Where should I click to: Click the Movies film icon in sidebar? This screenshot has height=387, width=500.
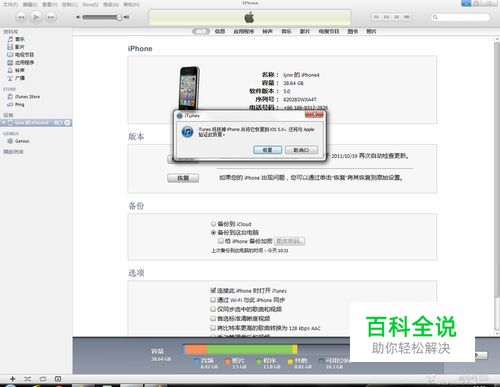10,47
